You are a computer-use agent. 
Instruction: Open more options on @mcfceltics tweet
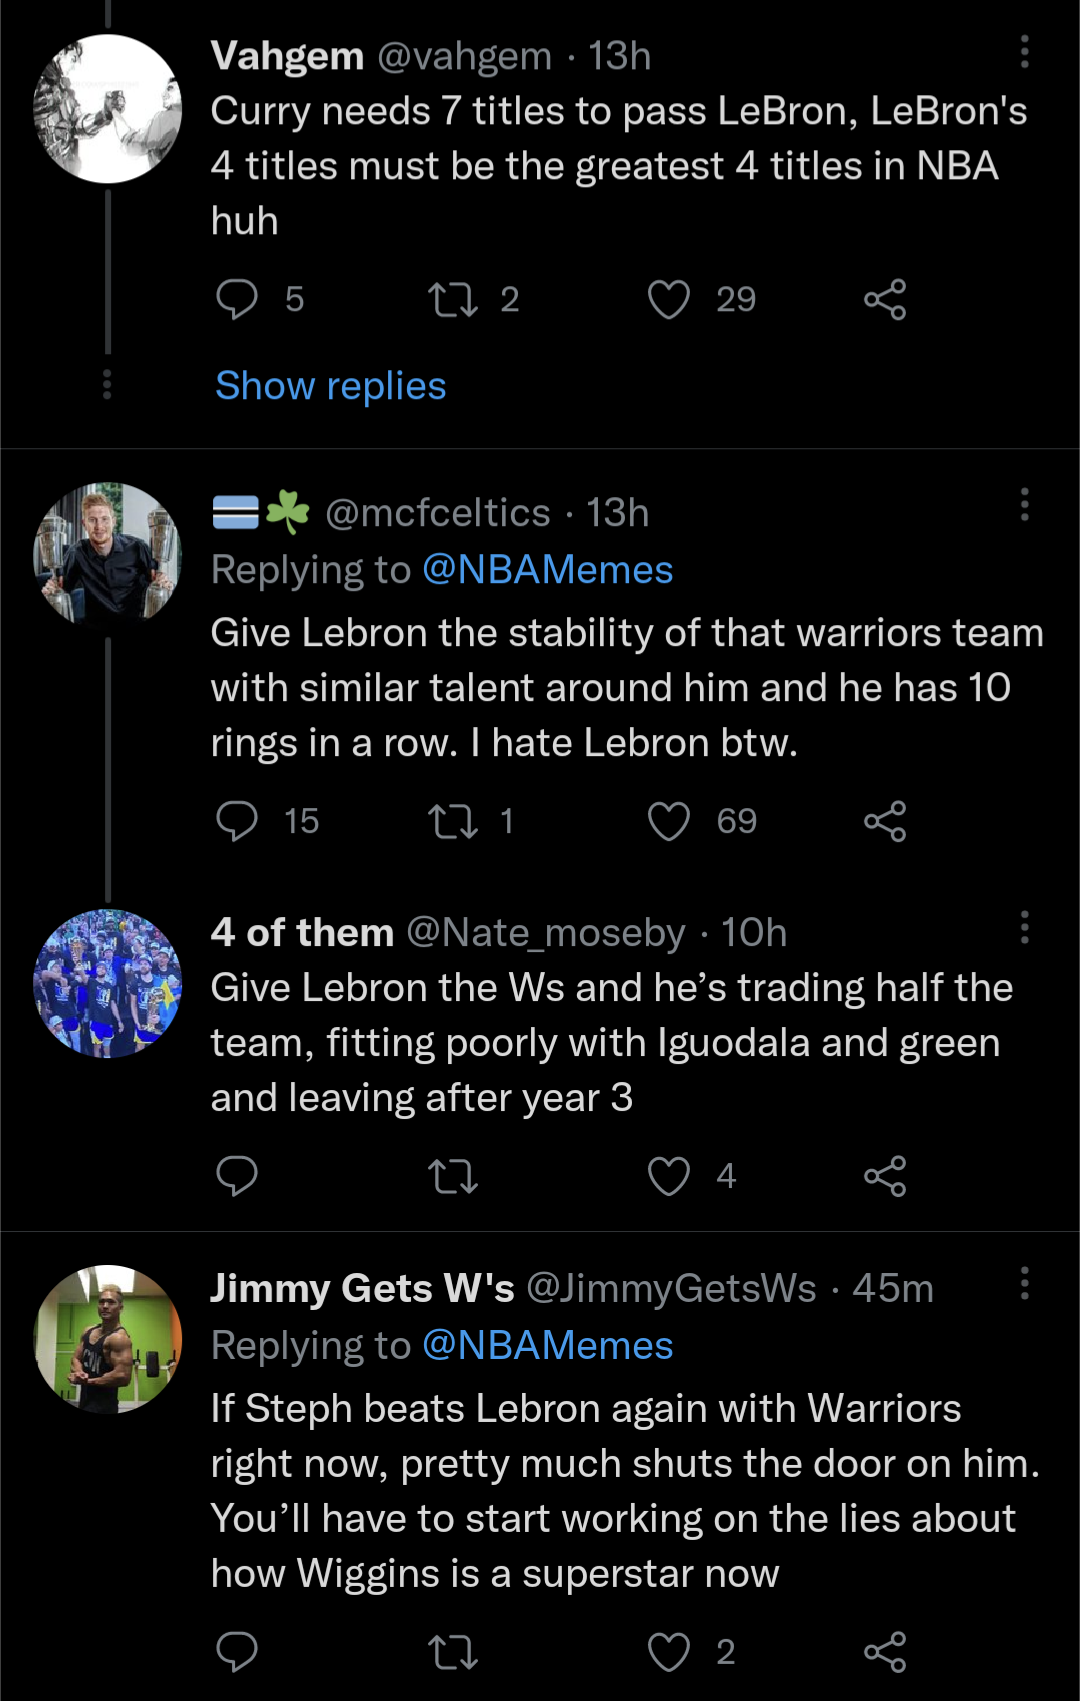1024,505
